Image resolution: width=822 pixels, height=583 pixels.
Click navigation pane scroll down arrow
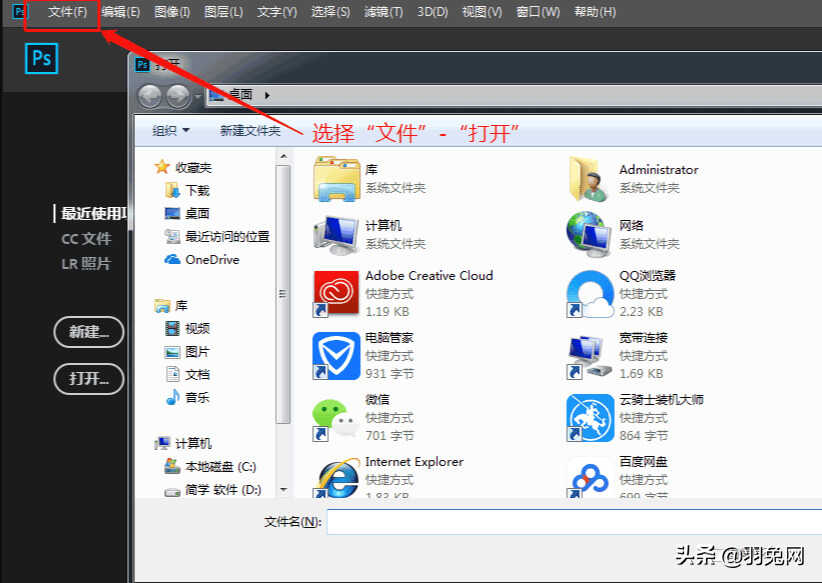[284, 490]
